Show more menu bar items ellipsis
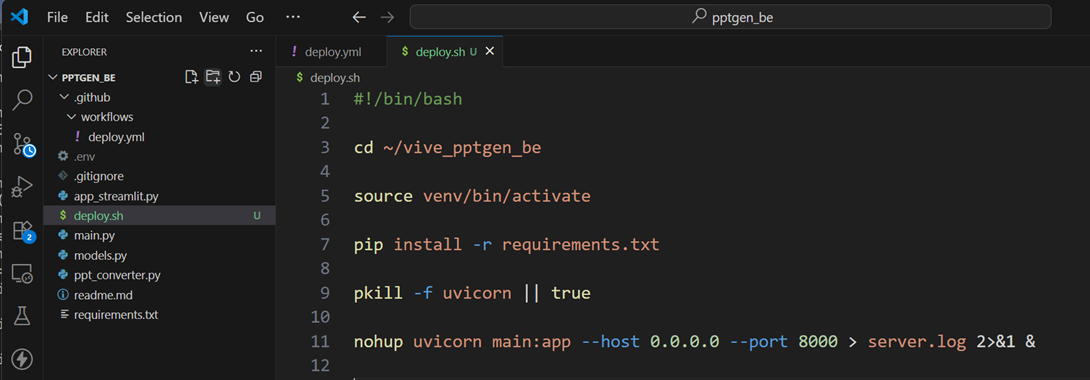 (x=293, y=17)
